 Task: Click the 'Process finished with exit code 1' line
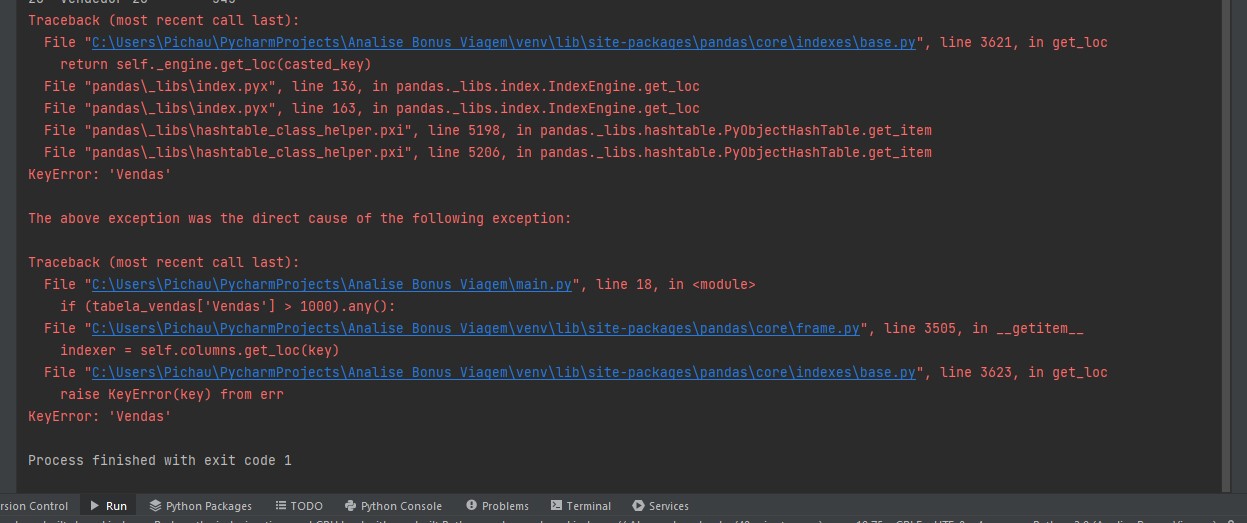(x=160, y=461)
